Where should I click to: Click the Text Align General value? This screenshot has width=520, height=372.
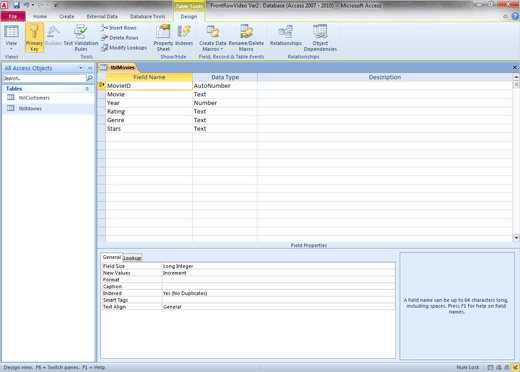pos(279,307)
